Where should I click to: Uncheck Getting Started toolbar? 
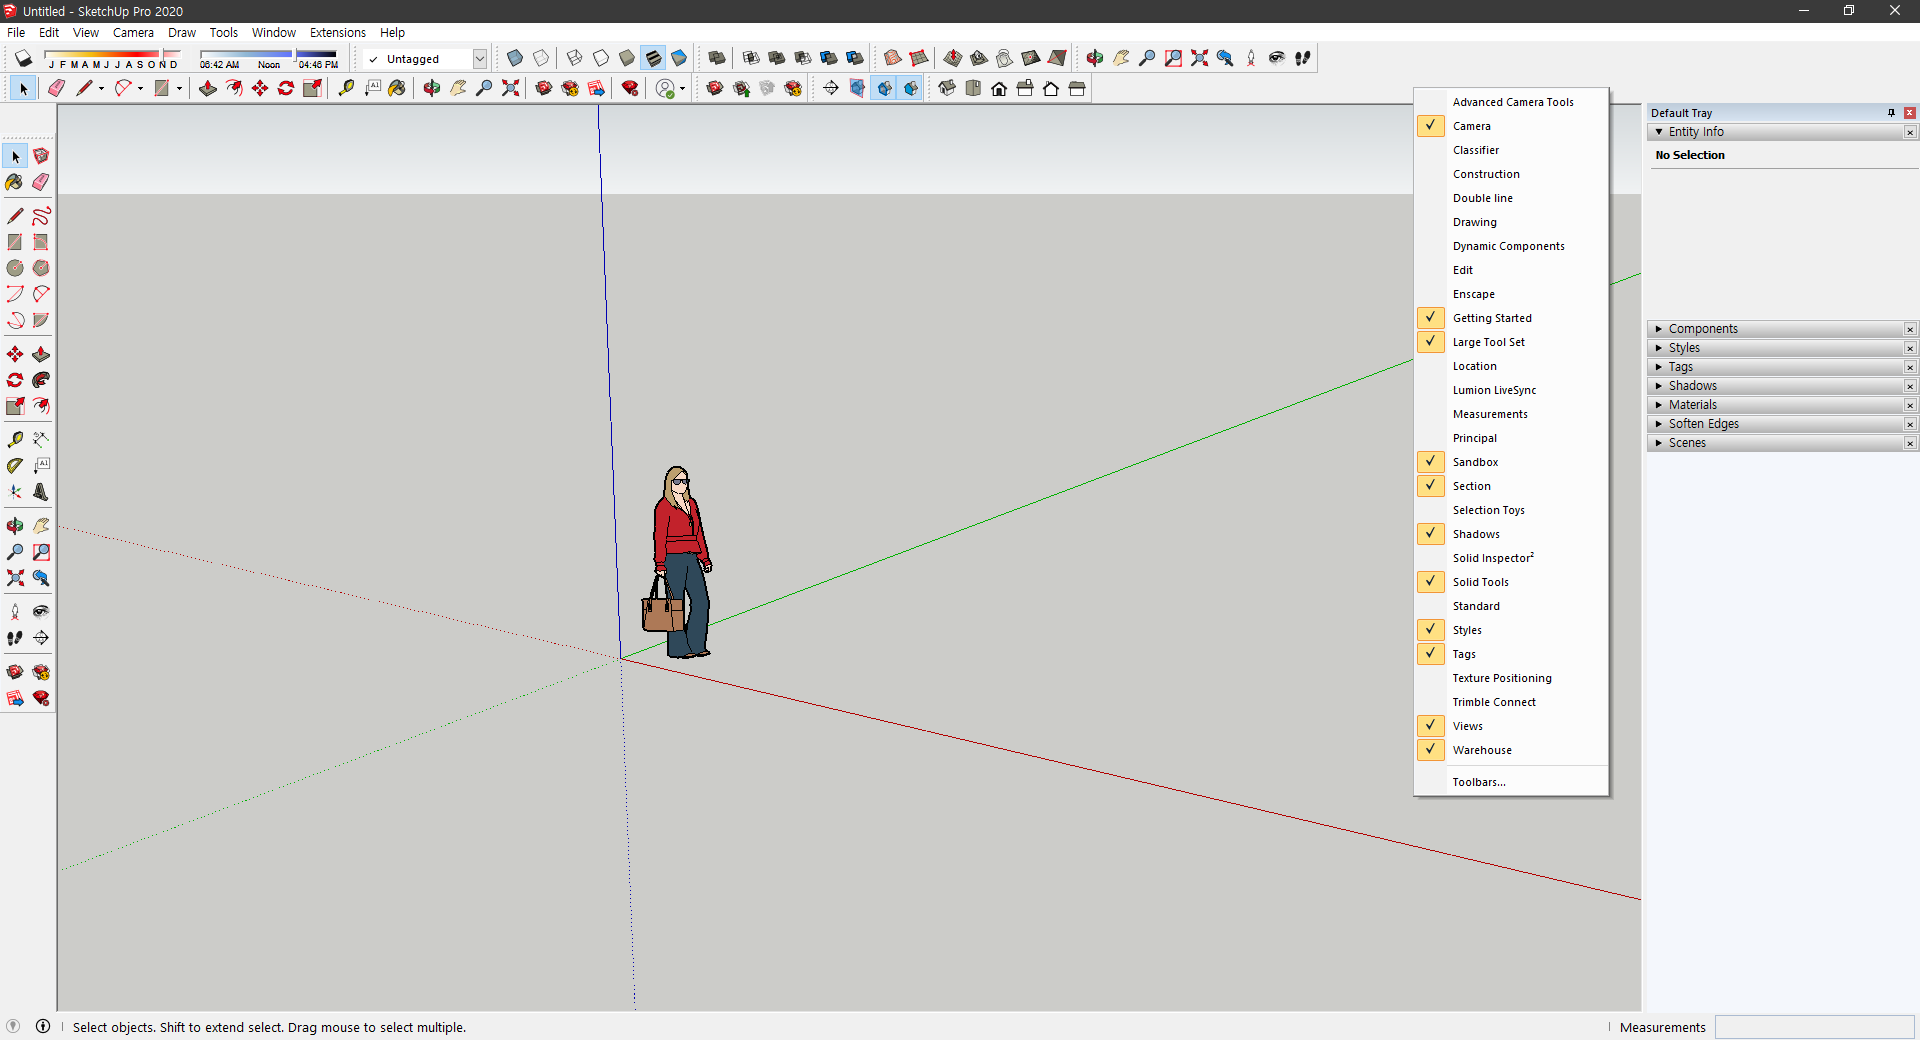[1511, 318]
